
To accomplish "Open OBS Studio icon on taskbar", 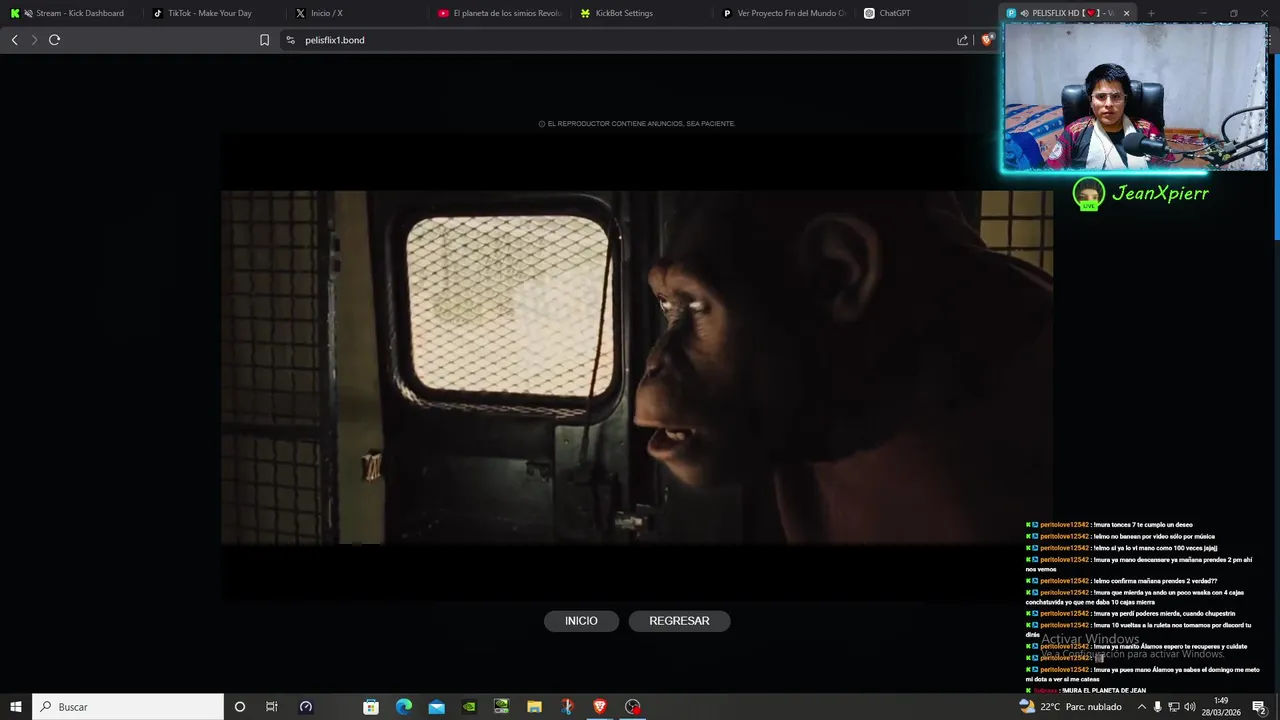I will [632, 707].
